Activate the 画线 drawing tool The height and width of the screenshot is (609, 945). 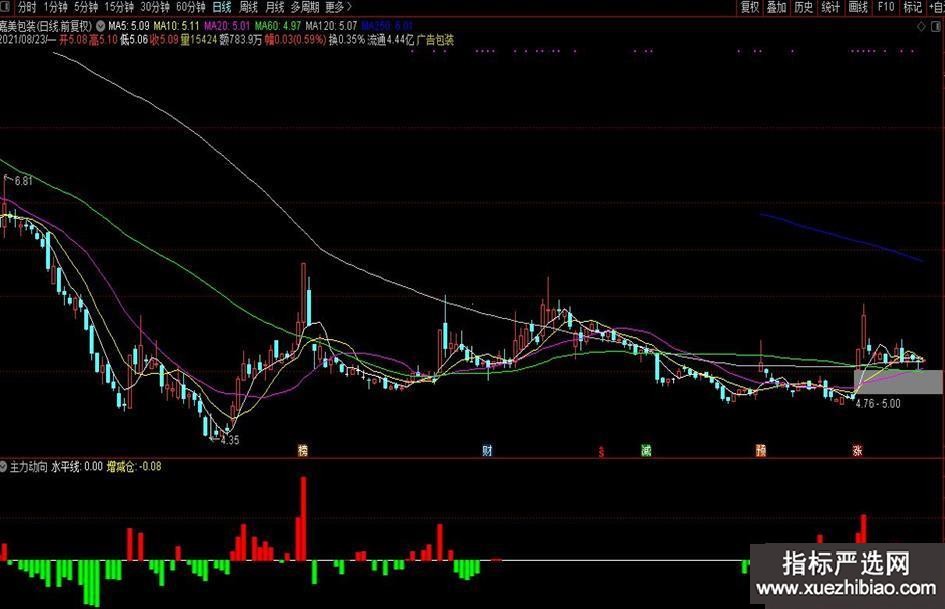(x=858, y=7)
